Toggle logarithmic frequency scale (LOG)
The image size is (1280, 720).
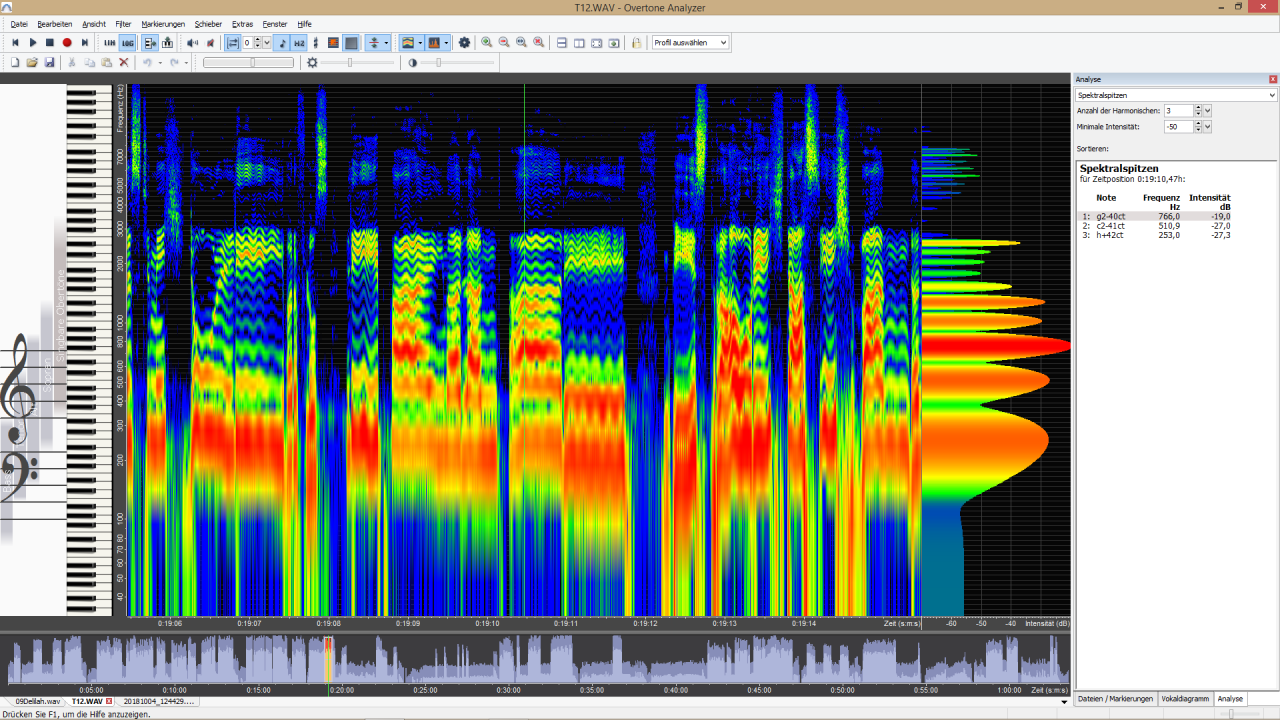click(127, 43)
